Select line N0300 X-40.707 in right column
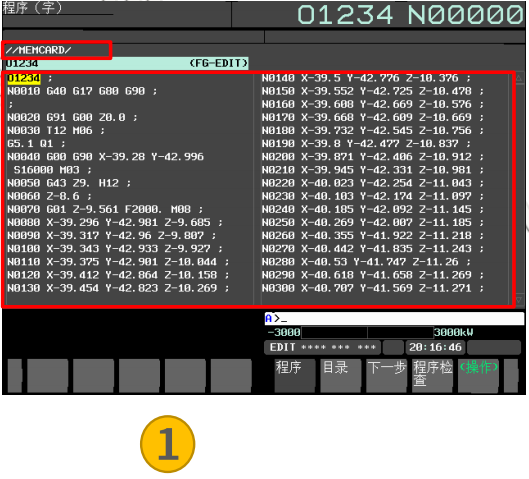This screenshot has height=479, width=529. point(373,288)
